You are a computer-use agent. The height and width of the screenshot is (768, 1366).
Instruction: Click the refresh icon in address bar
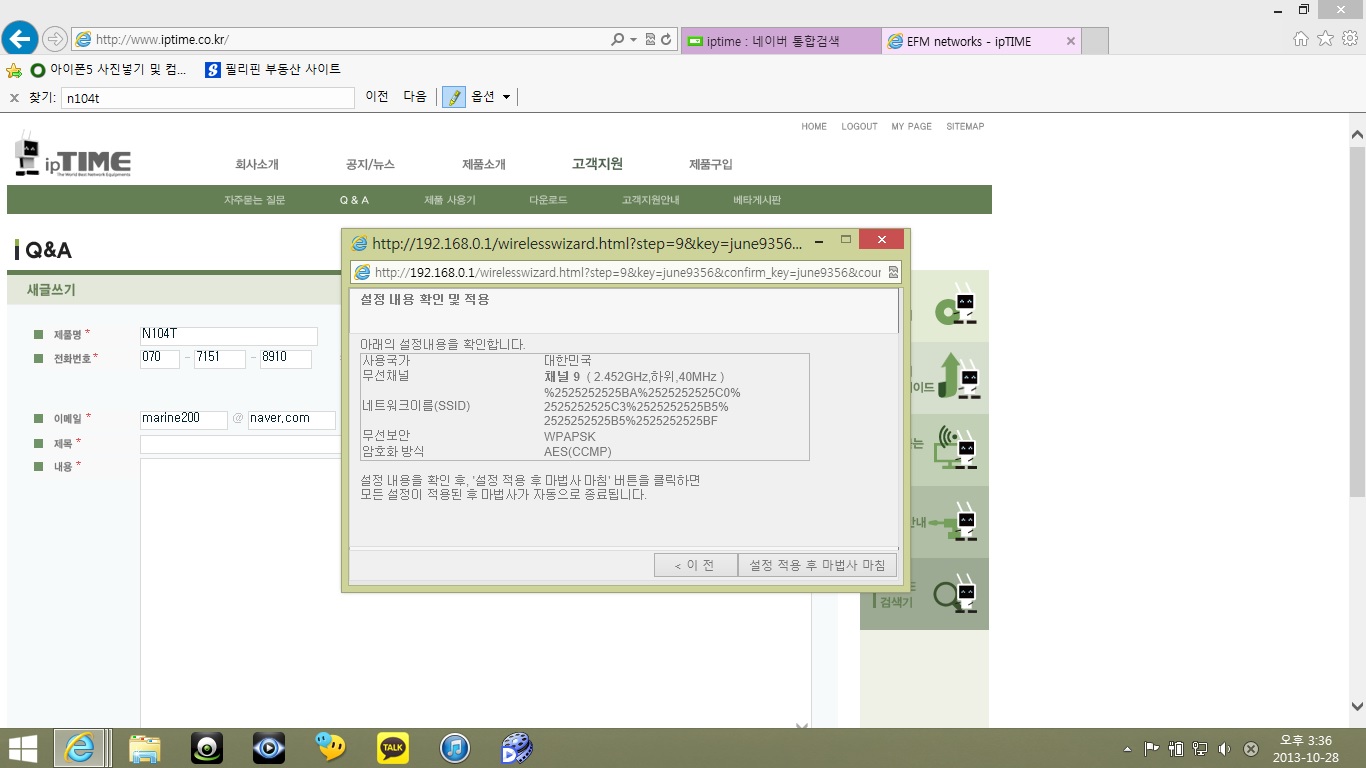(x=666, y=40)
